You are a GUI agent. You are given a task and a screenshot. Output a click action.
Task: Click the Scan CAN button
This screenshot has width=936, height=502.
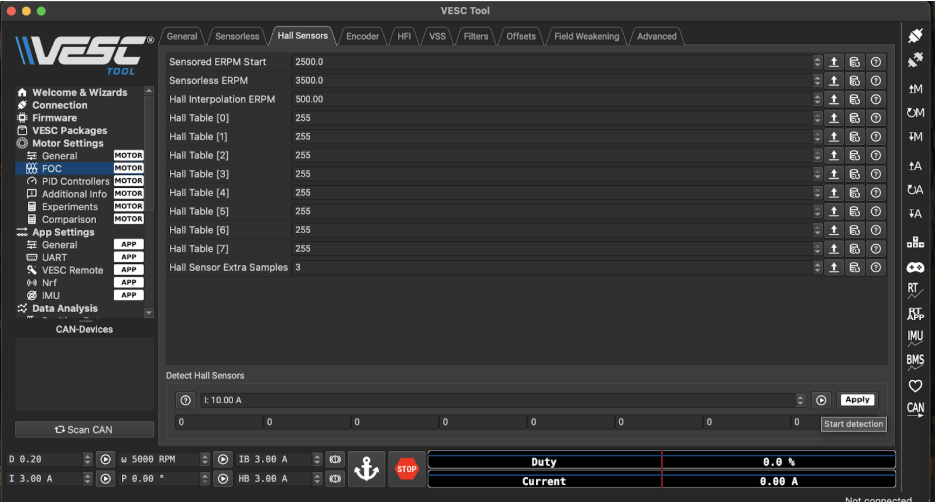click(x=84, y=430)
